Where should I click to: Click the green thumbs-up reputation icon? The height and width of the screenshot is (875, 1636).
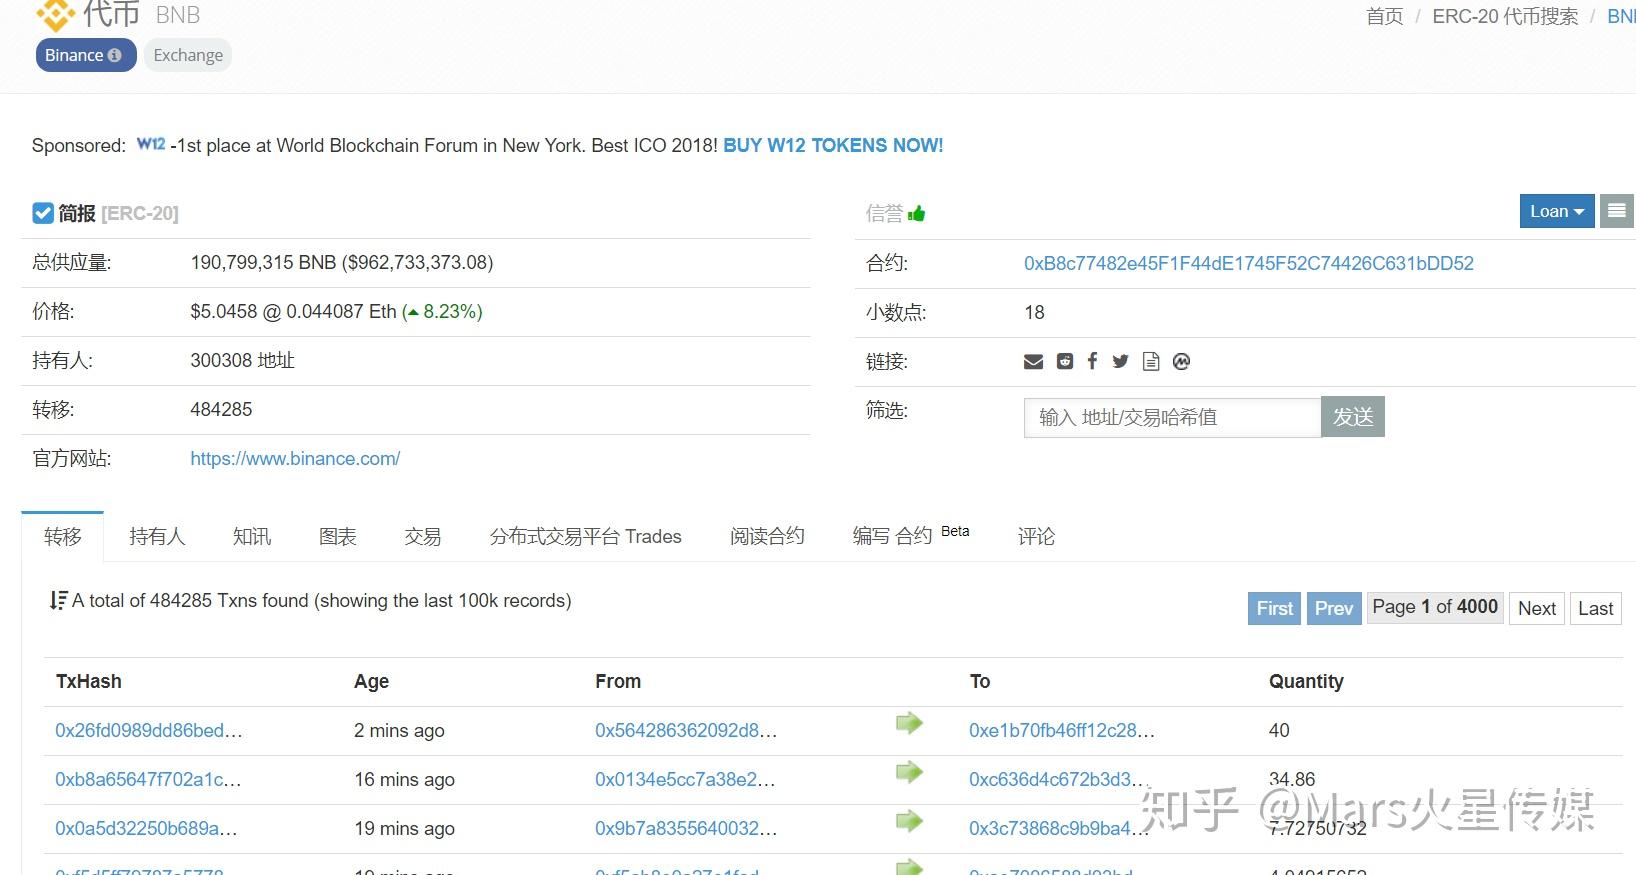916,214
